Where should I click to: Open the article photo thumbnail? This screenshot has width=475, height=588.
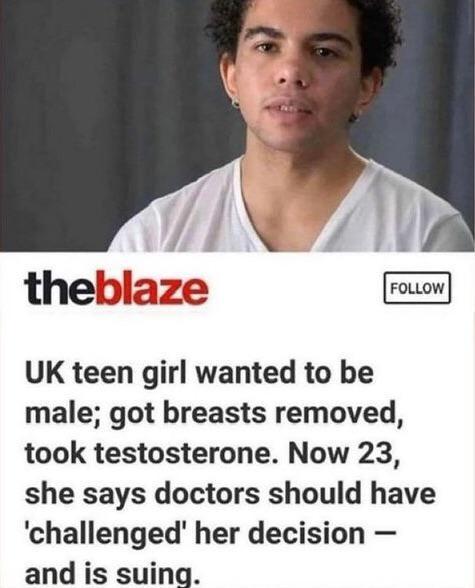click(237, 126)
